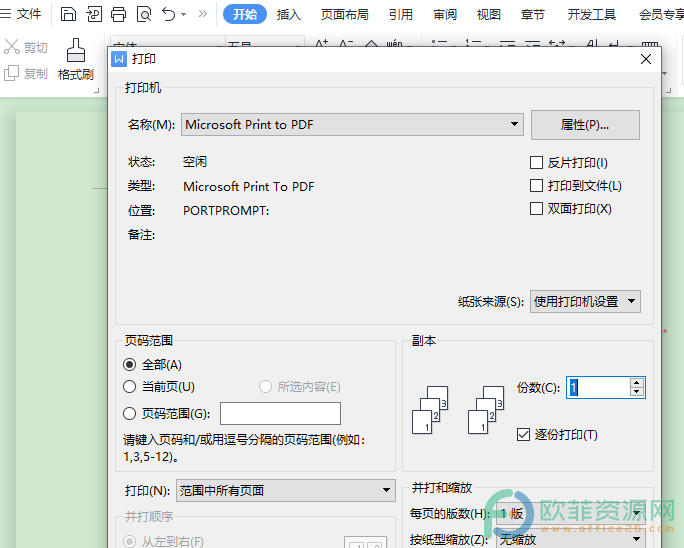Open the 开发工具 tab

[x=592, y=14]
